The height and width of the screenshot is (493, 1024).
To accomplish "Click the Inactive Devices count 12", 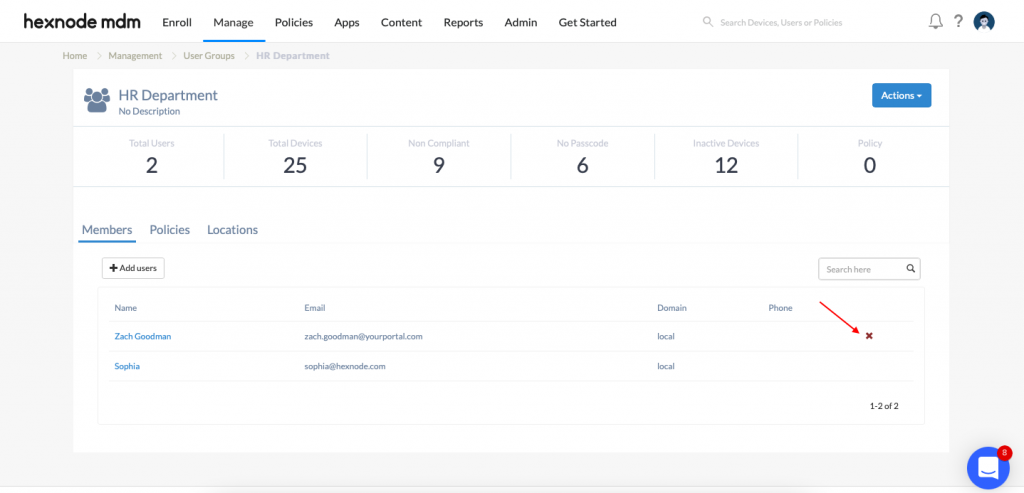I will click(726, 165).
